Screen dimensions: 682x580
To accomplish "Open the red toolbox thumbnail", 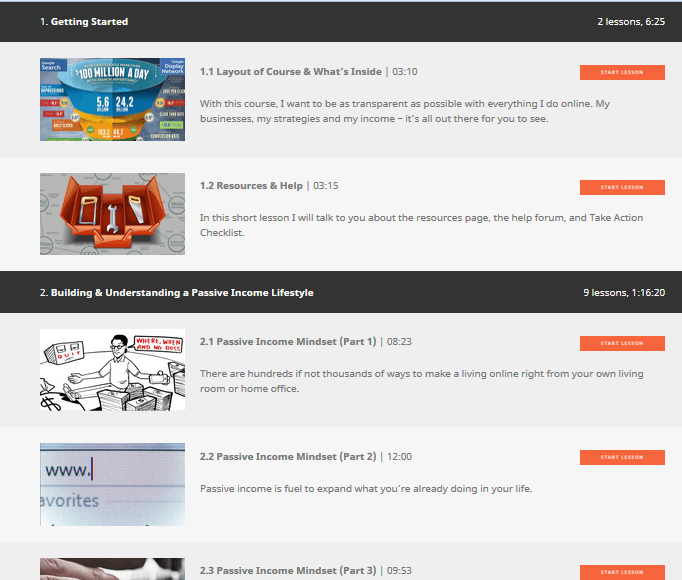I will point(112,214).
